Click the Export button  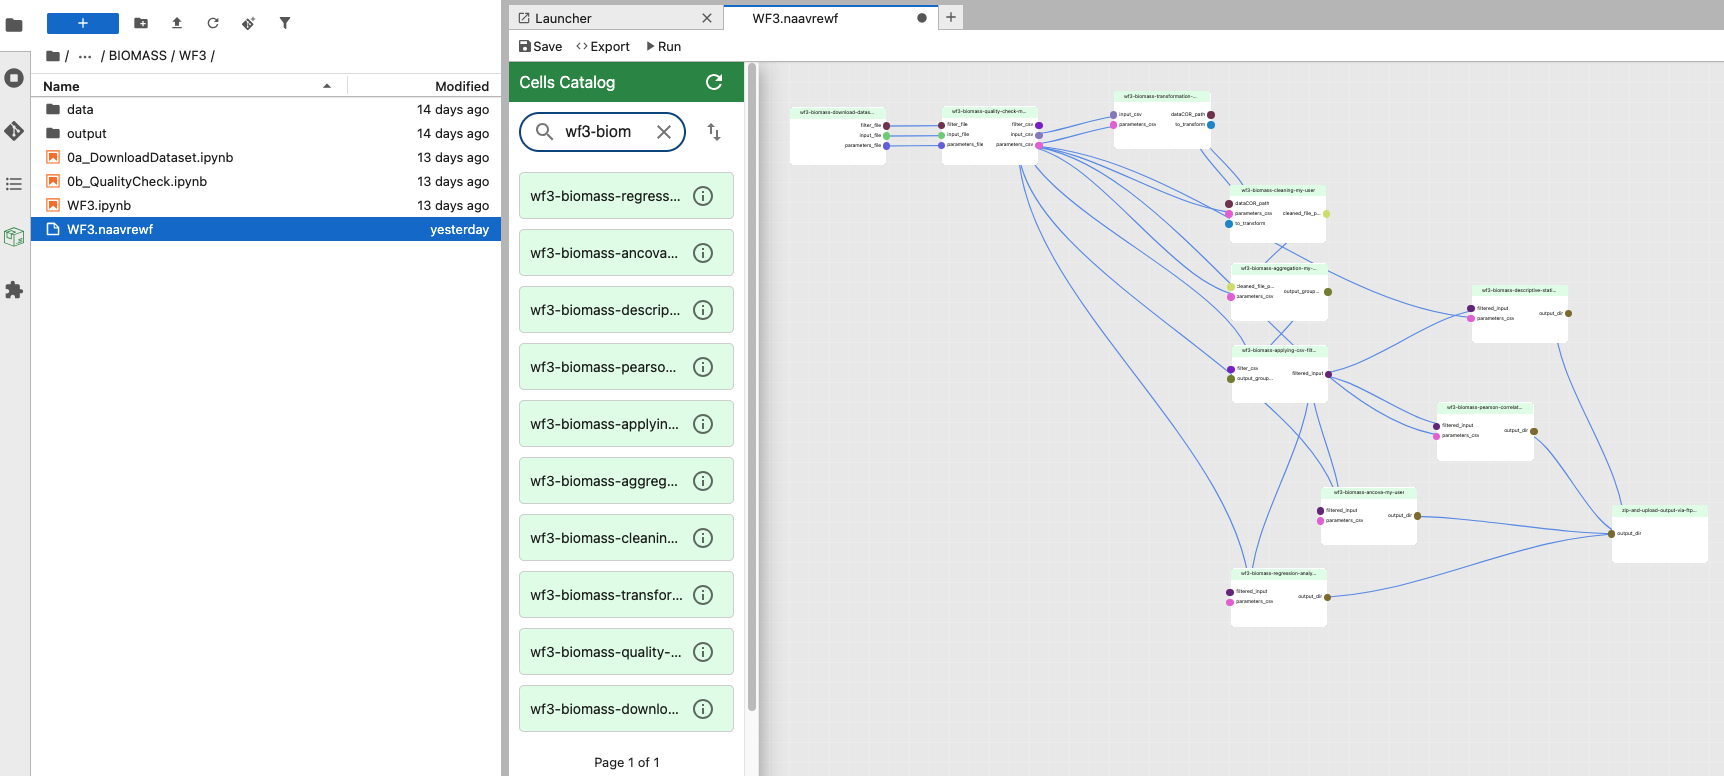[603, 46]
